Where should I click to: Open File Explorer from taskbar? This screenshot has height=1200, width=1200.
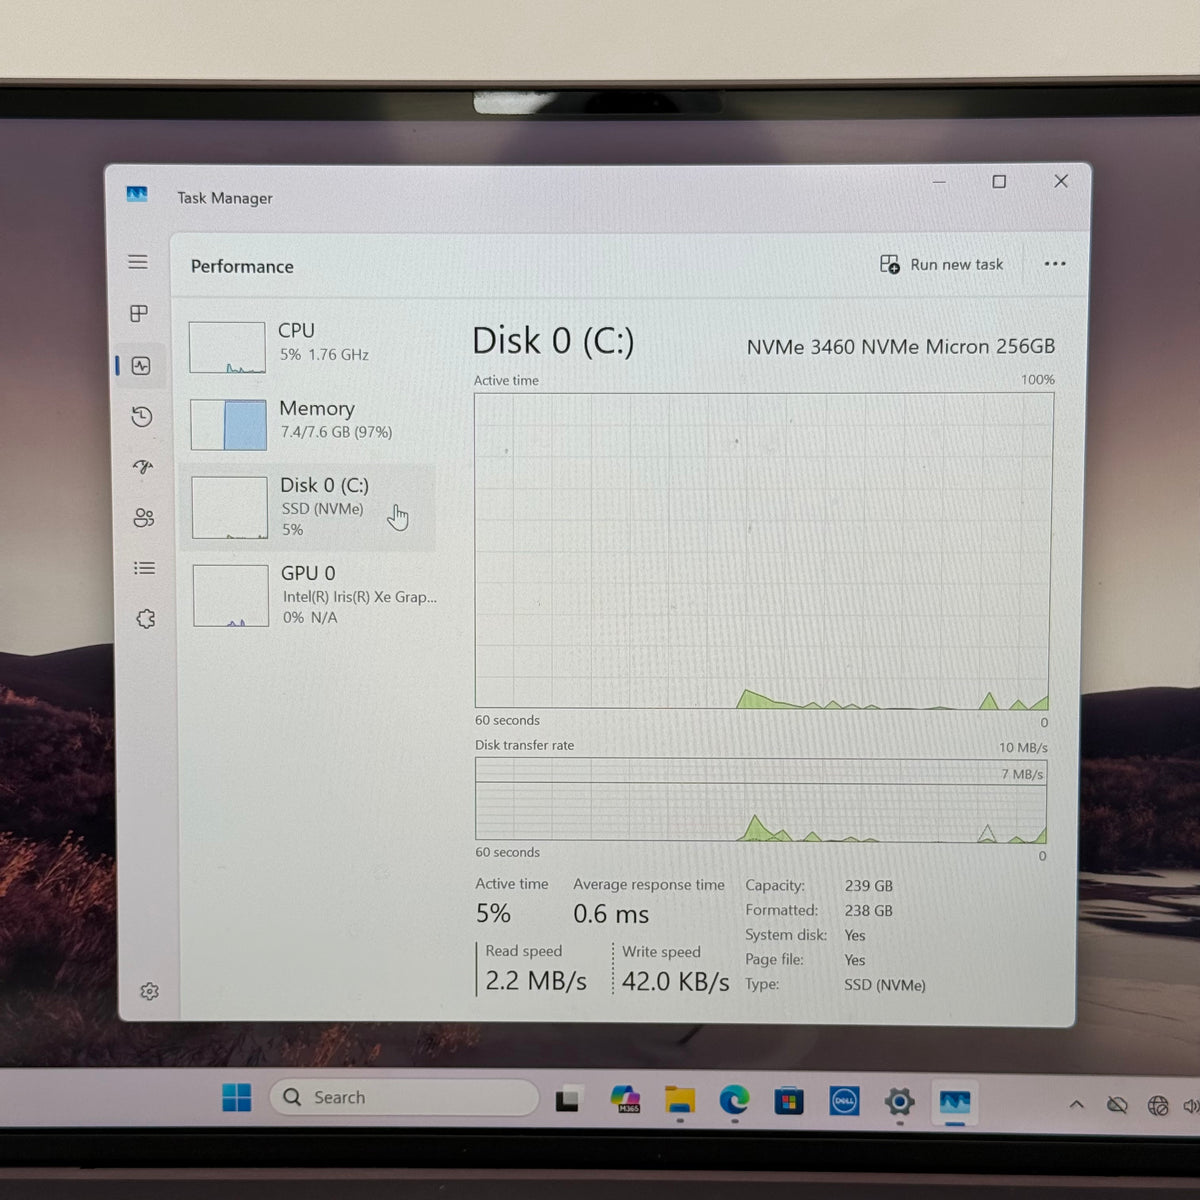pyautogui.click(x=680, y=1100)
